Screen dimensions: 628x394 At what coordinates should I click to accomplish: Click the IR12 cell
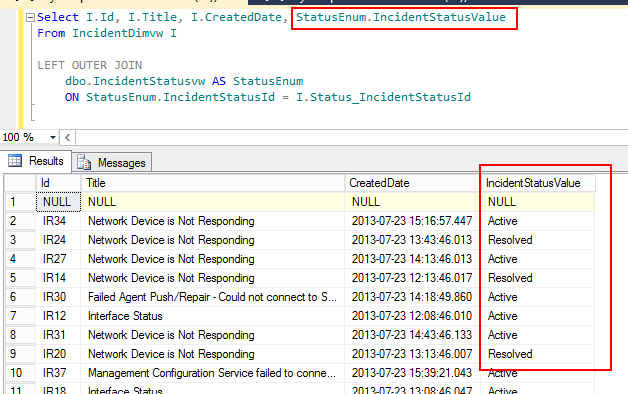[x=58, y=316]
